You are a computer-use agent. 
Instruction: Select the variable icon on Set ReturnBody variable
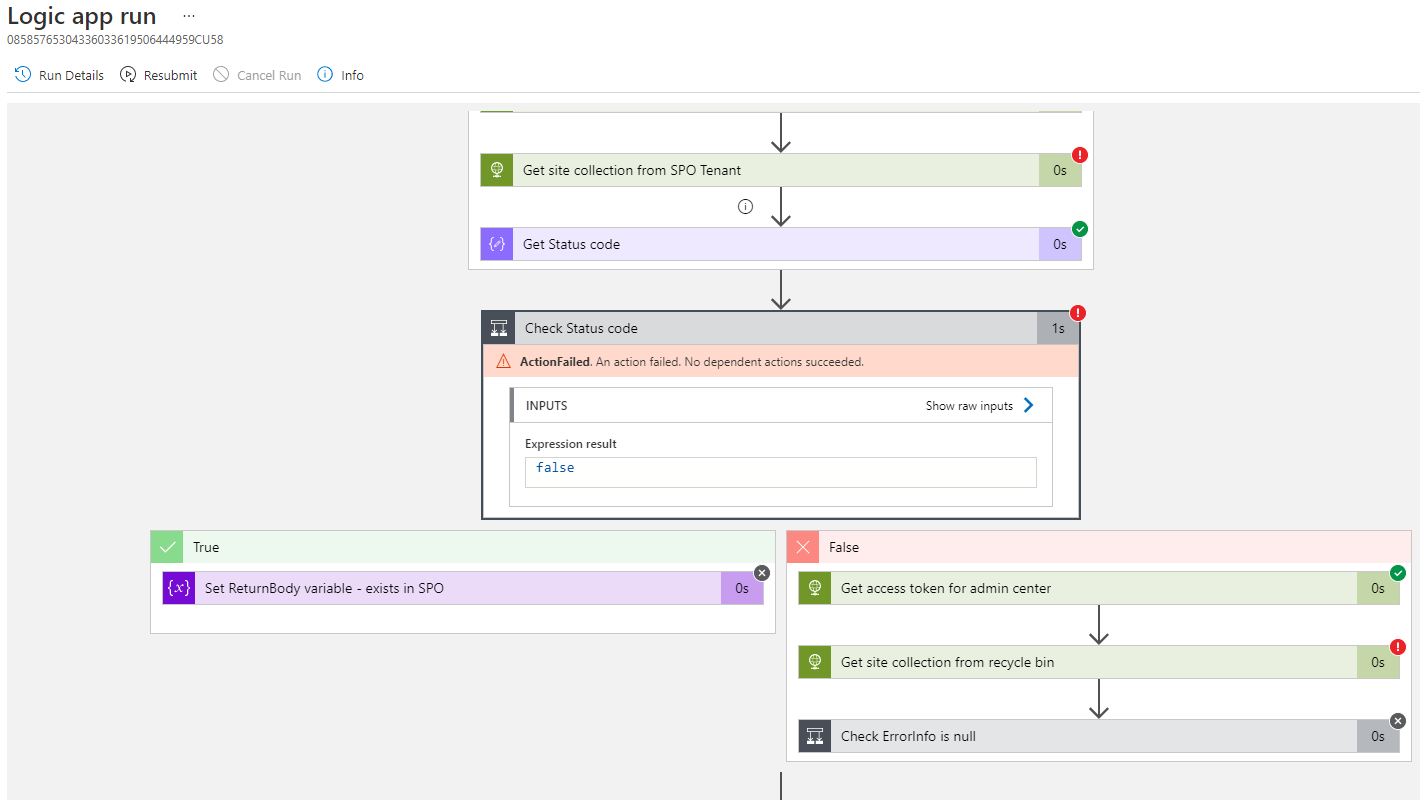pos(178,588)
